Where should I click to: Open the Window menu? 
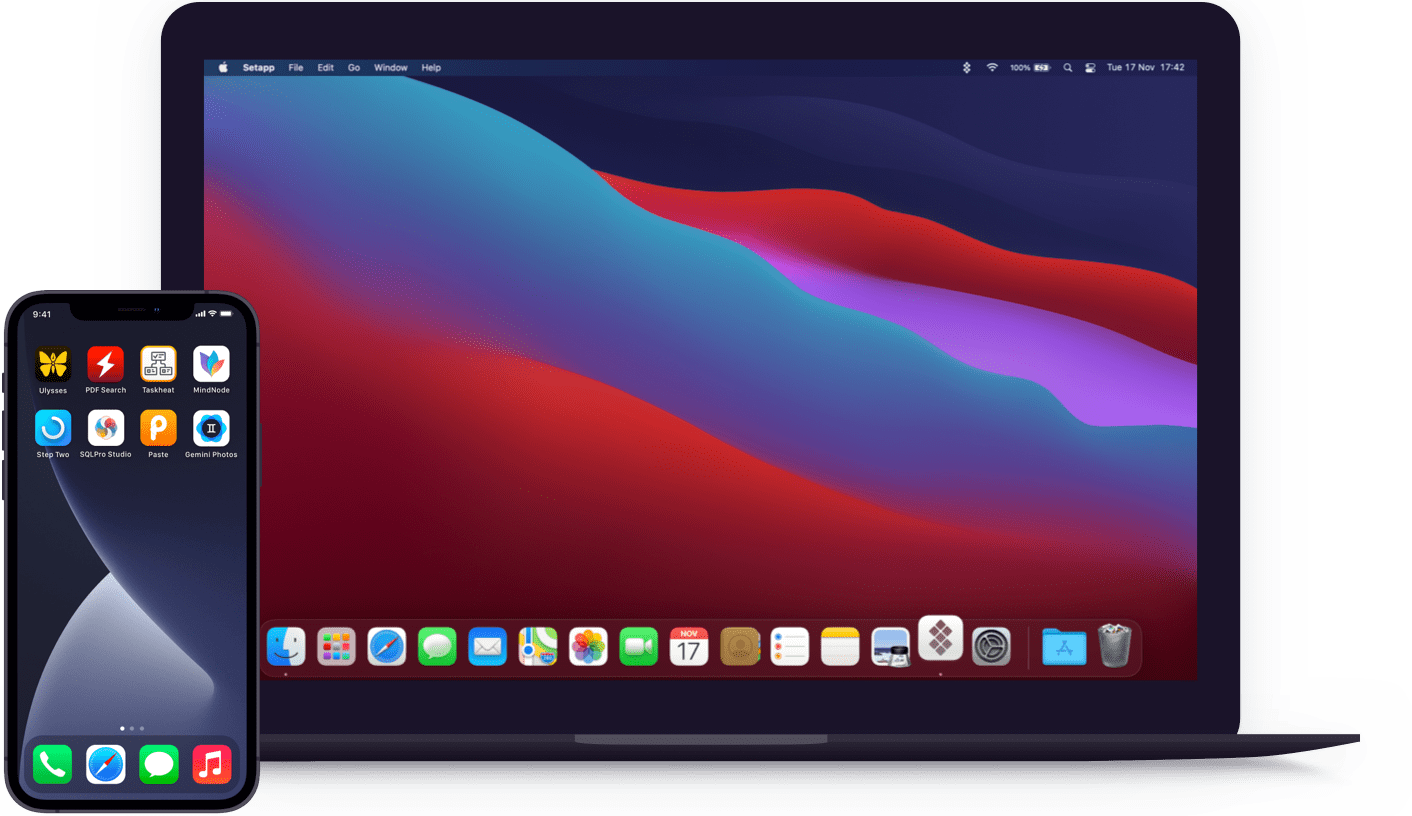pos(390,67)
